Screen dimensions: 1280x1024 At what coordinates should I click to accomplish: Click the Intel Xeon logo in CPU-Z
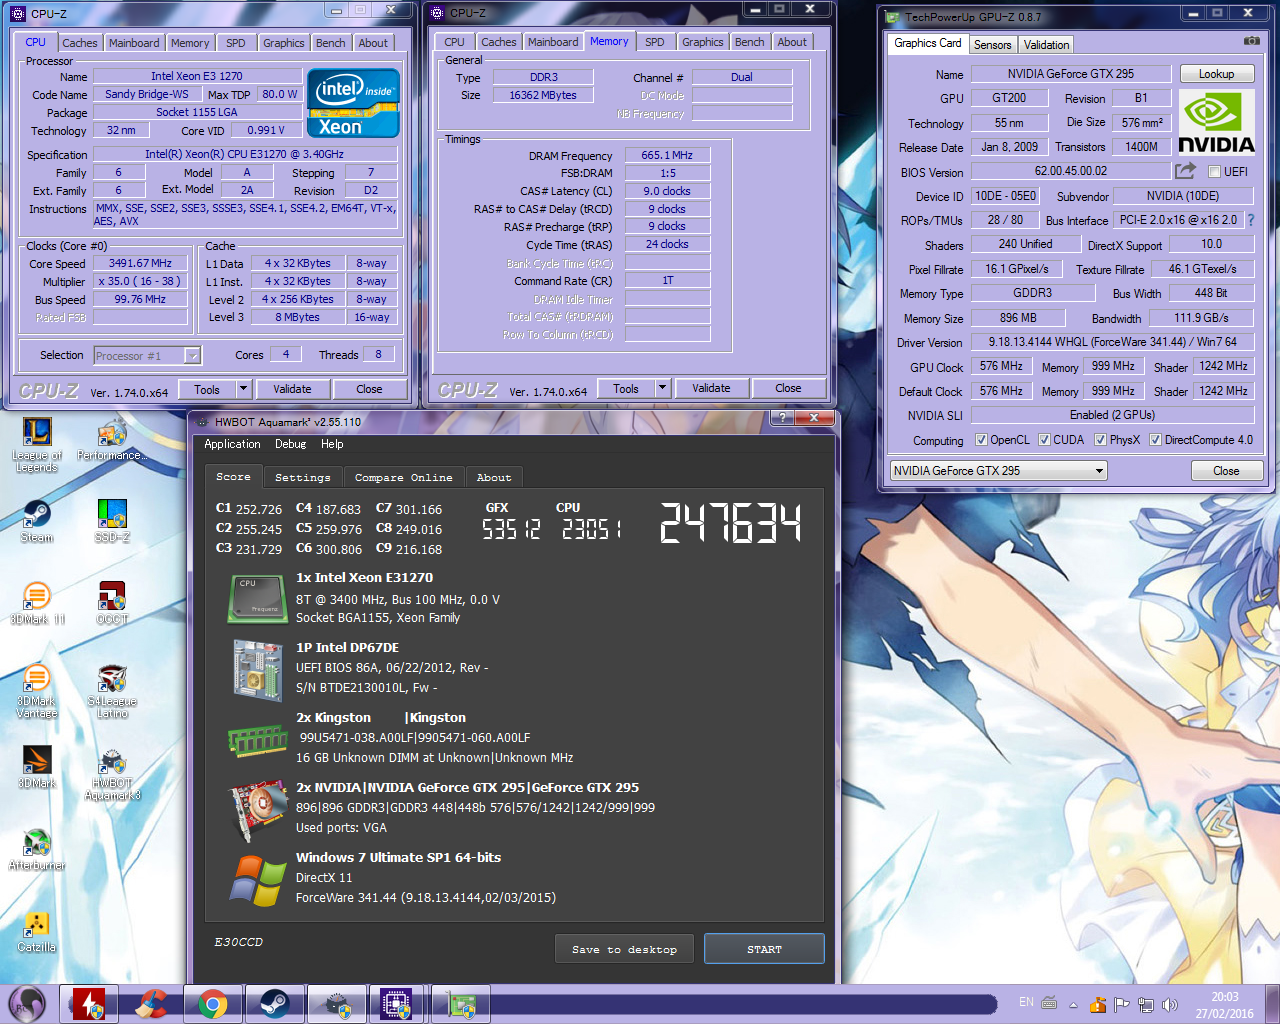click(353, 103)
